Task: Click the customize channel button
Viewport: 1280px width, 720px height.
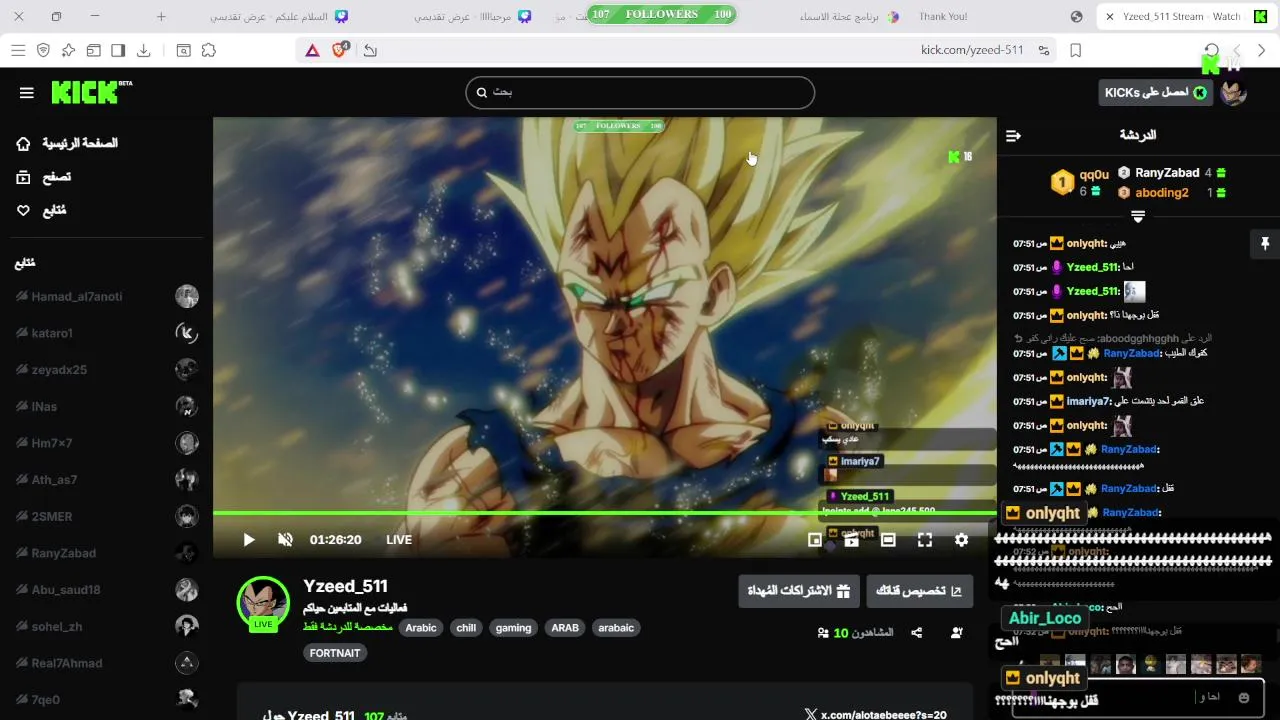Action: [919, 591]
